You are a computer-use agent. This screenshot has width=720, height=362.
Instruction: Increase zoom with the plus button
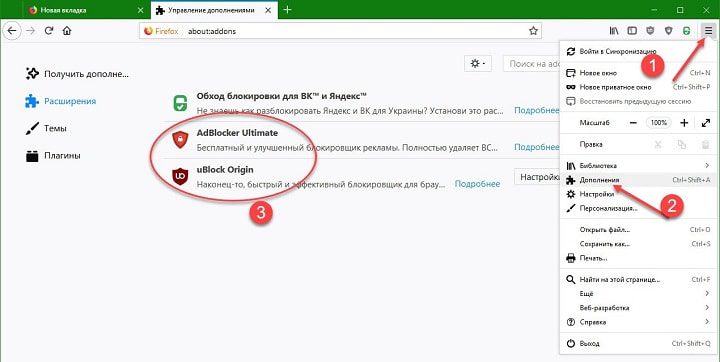[x=684, y=123]
